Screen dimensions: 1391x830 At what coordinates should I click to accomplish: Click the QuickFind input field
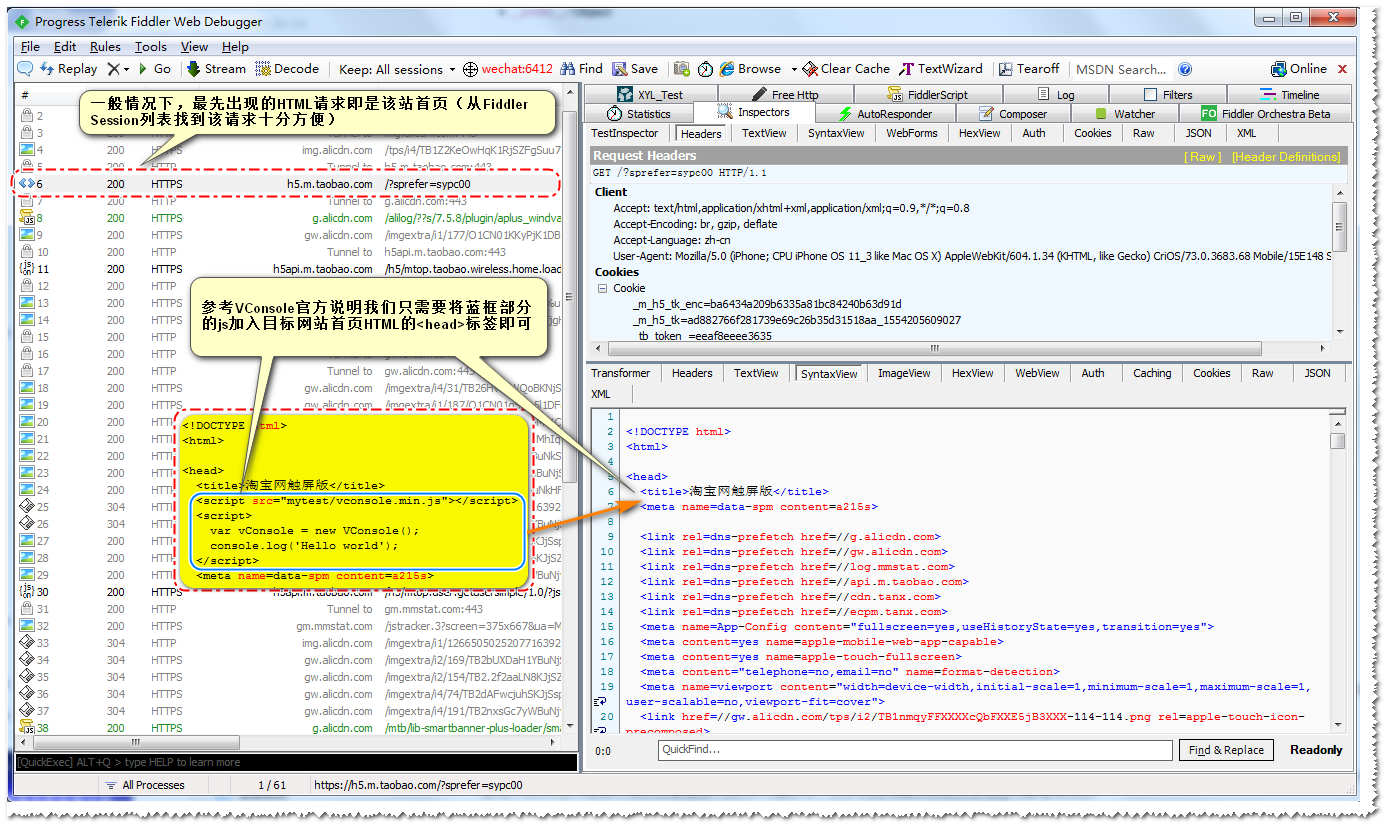point(914,750)
